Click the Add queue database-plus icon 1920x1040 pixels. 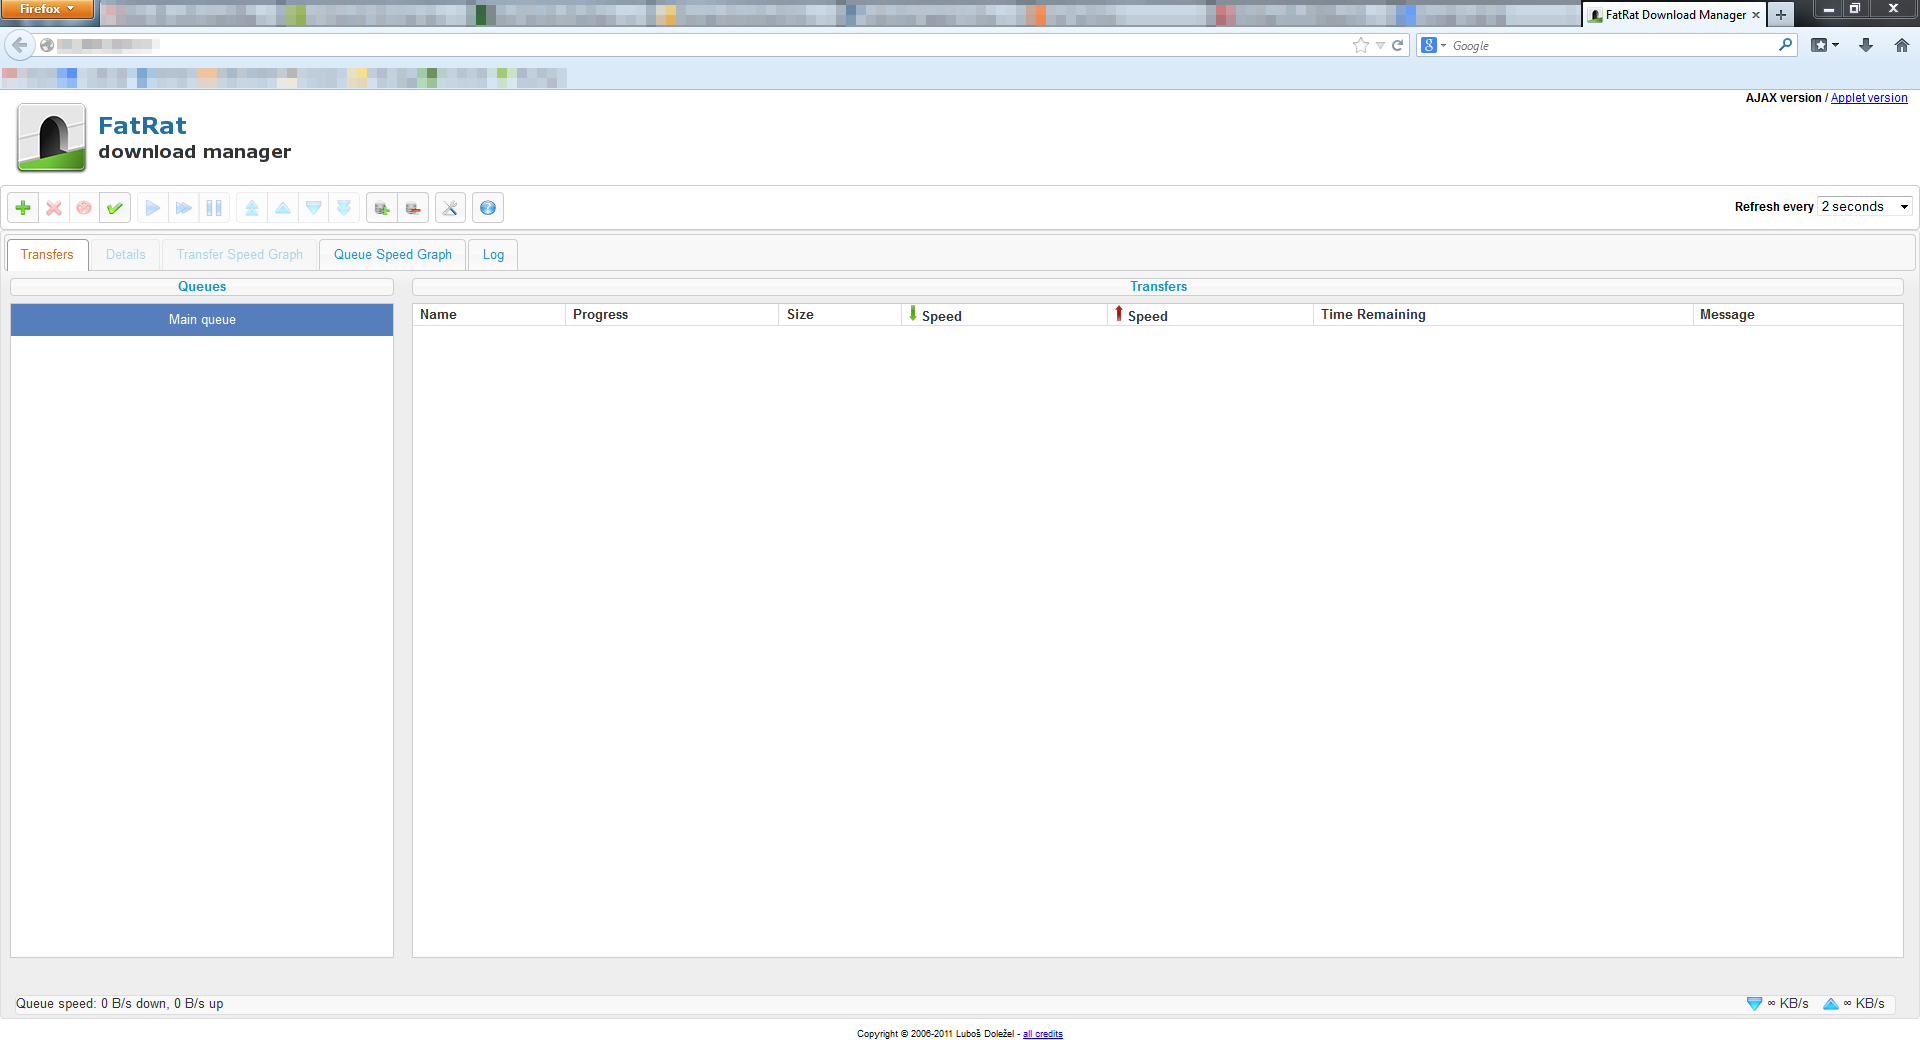[x=382, y=208]
